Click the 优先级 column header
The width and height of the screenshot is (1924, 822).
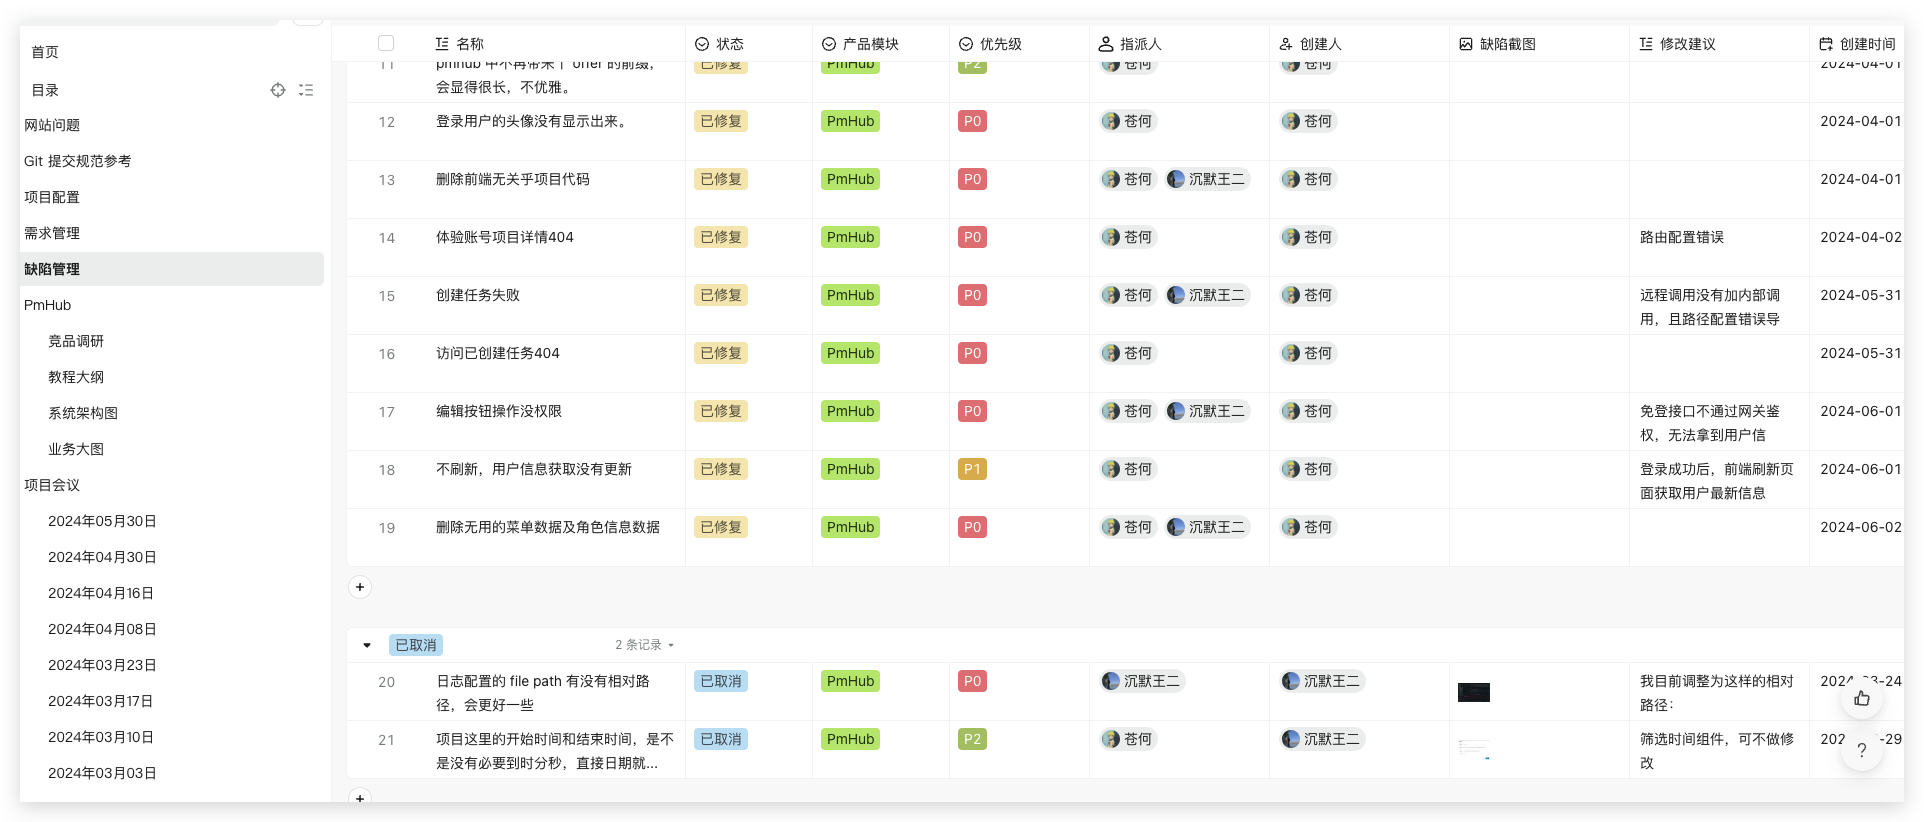coord(990,44)
